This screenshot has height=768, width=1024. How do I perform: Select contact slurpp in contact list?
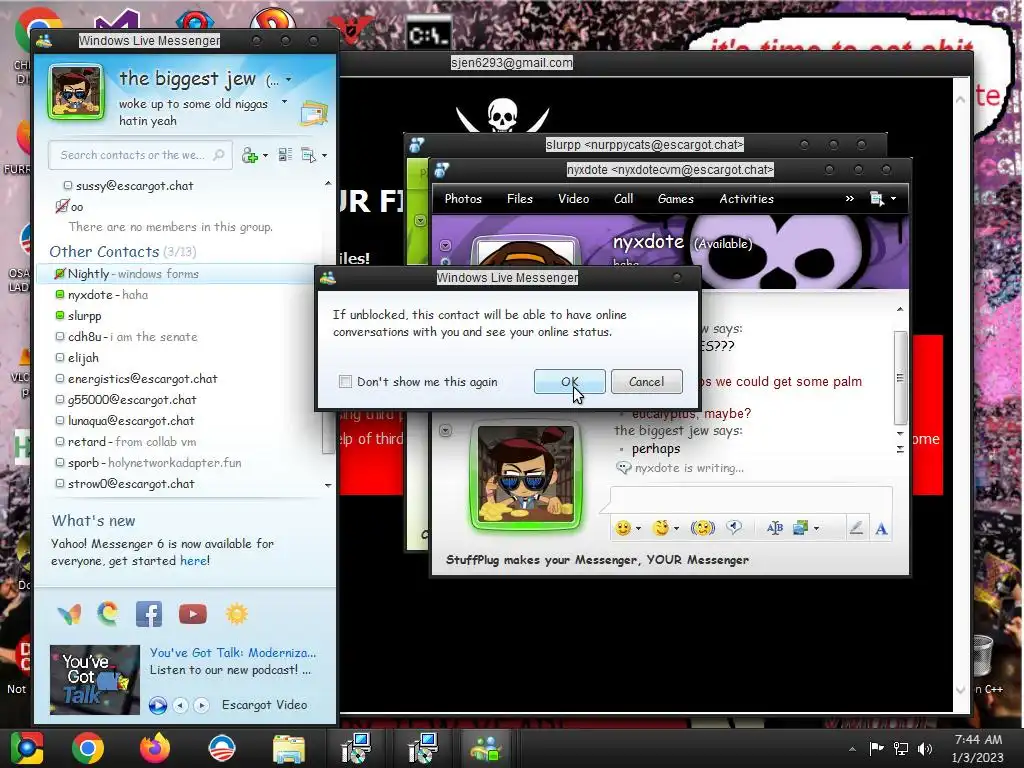[176, 315]
